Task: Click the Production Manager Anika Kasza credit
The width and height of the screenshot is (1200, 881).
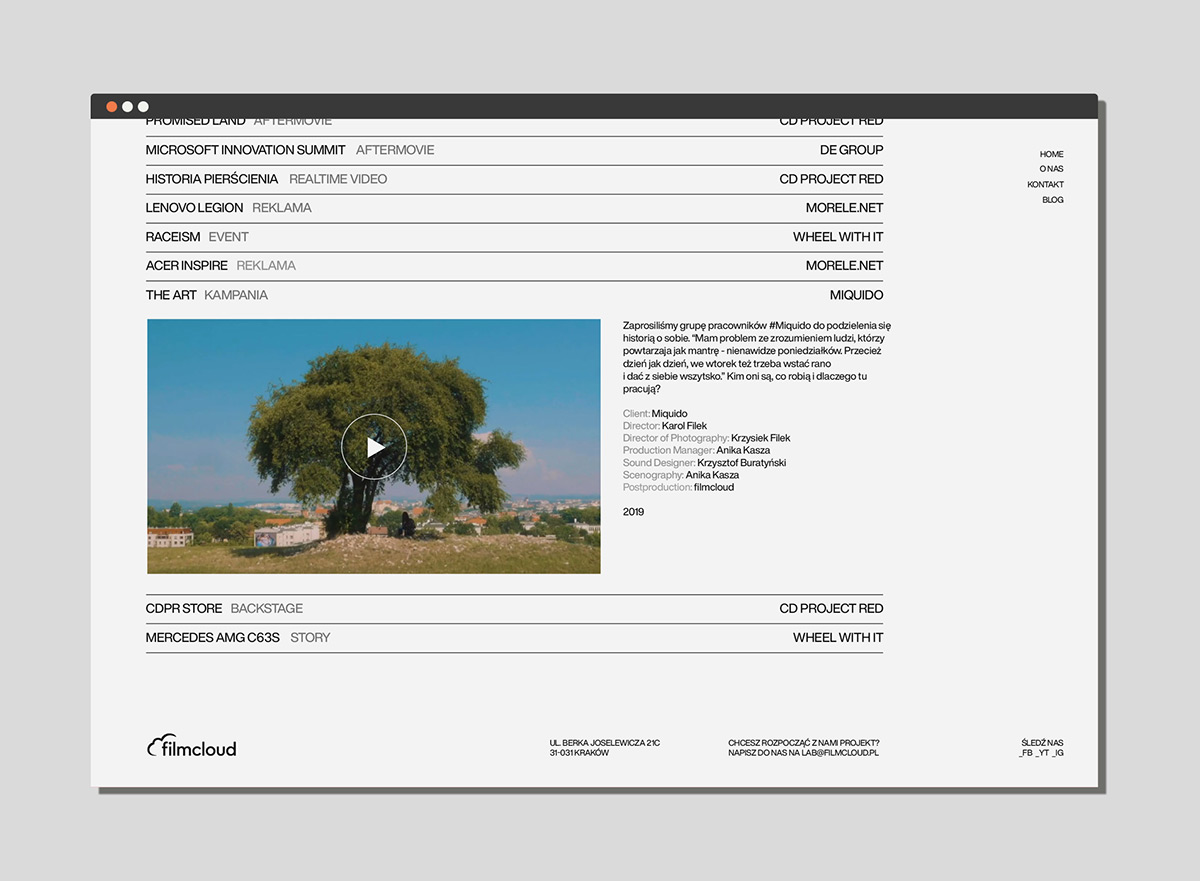Action: (696, 451)
